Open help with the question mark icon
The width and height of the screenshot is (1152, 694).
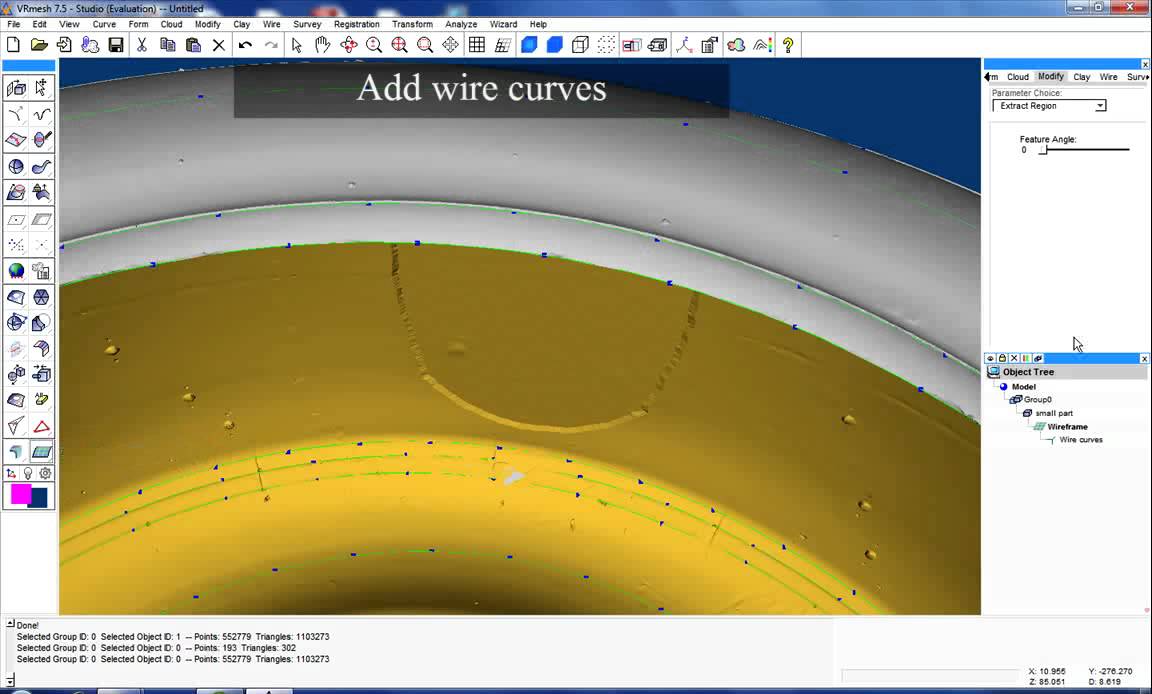[x=788, y=45]
